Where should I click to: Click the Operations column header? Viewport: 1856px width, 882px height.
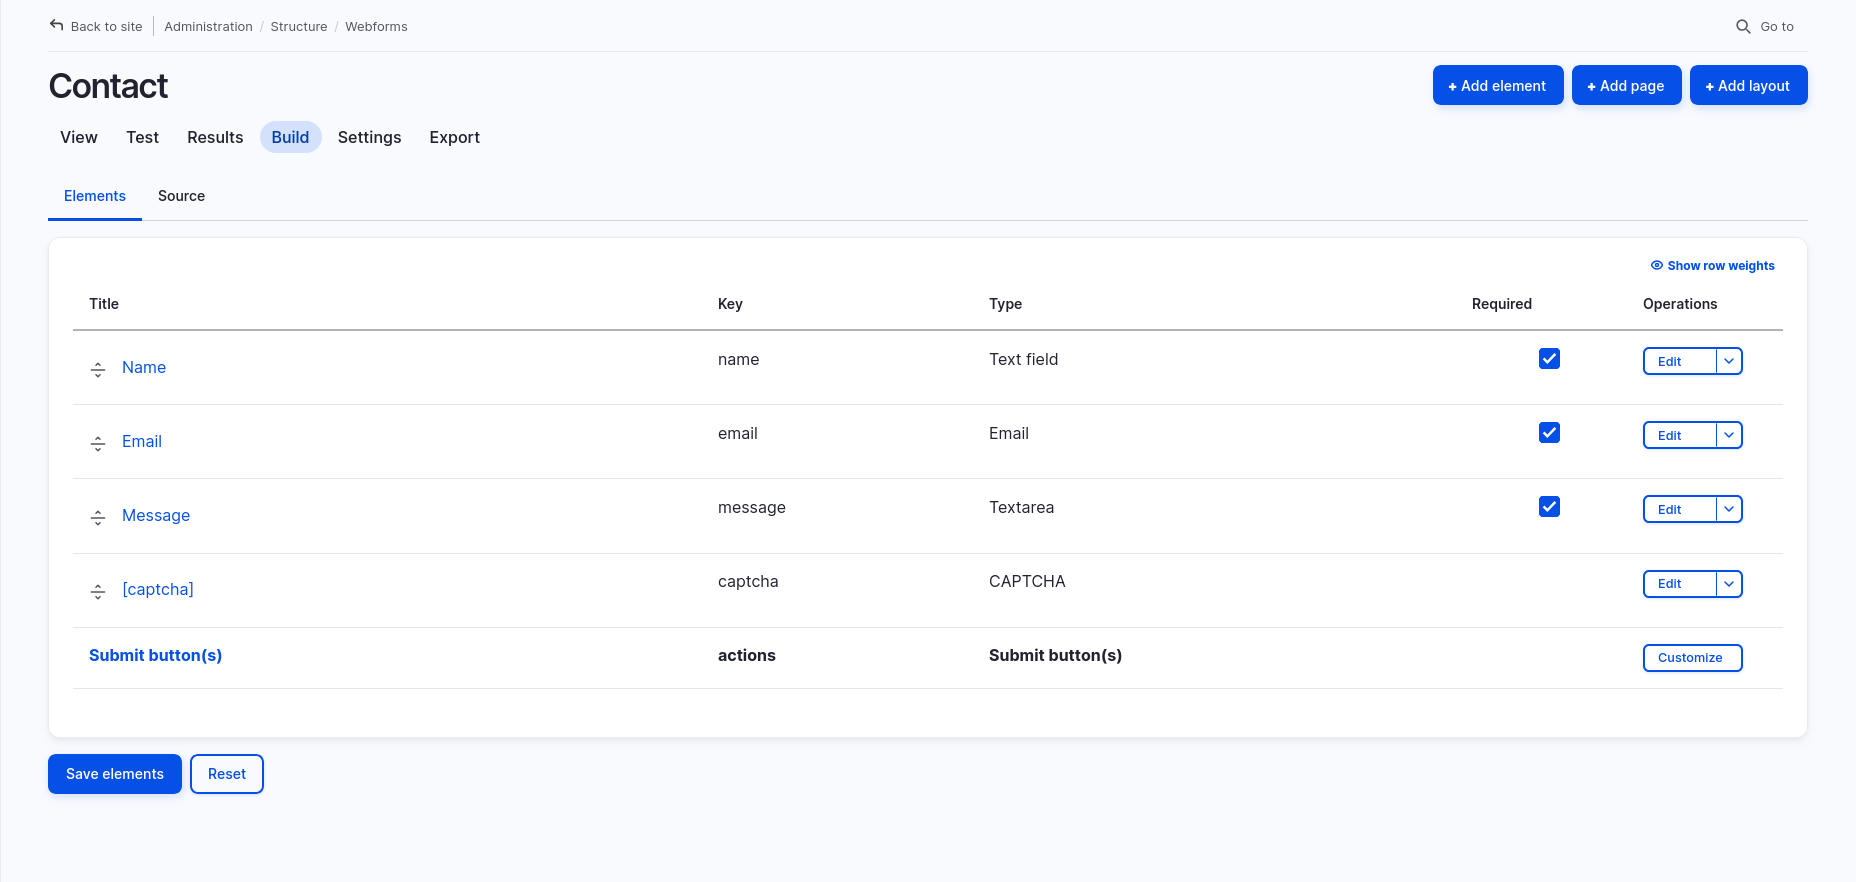pos(1680,304)
